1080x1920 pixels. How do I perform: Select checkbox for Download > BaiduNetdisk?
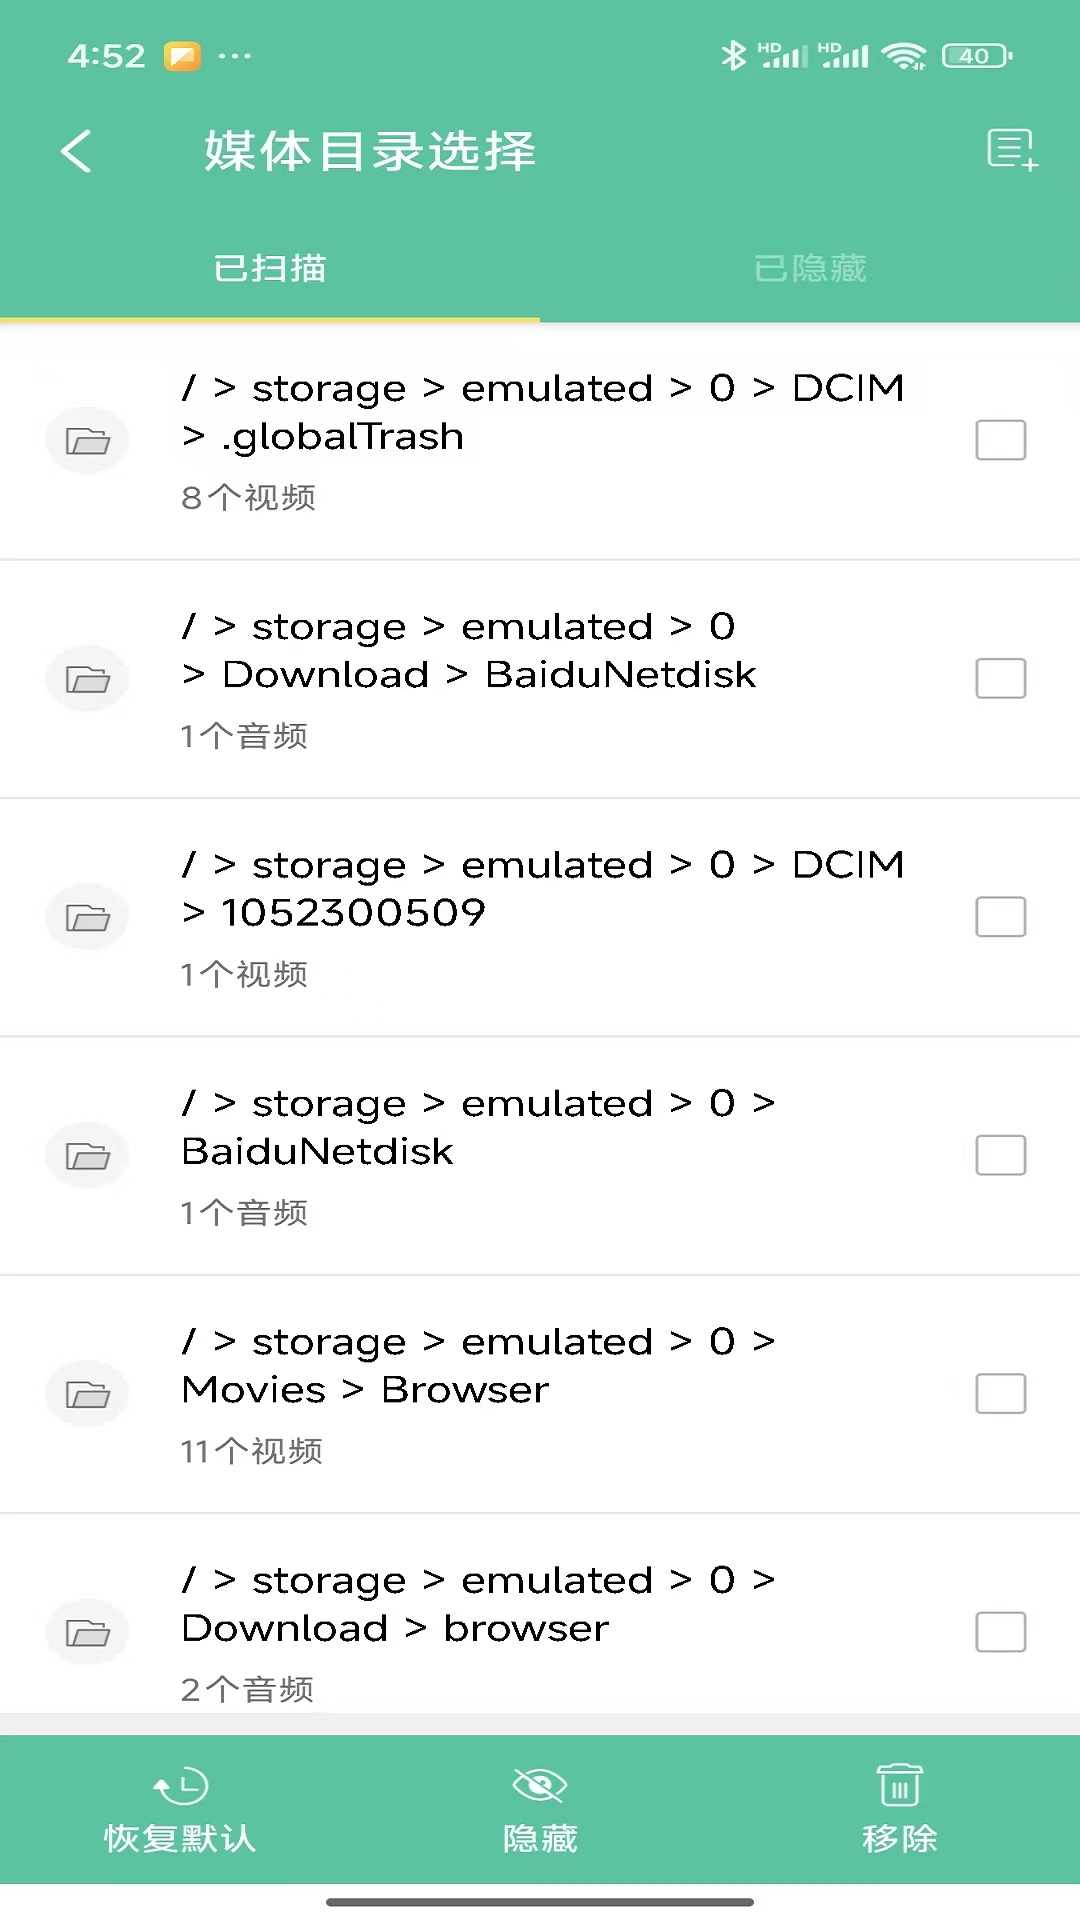pos(1001,679)
